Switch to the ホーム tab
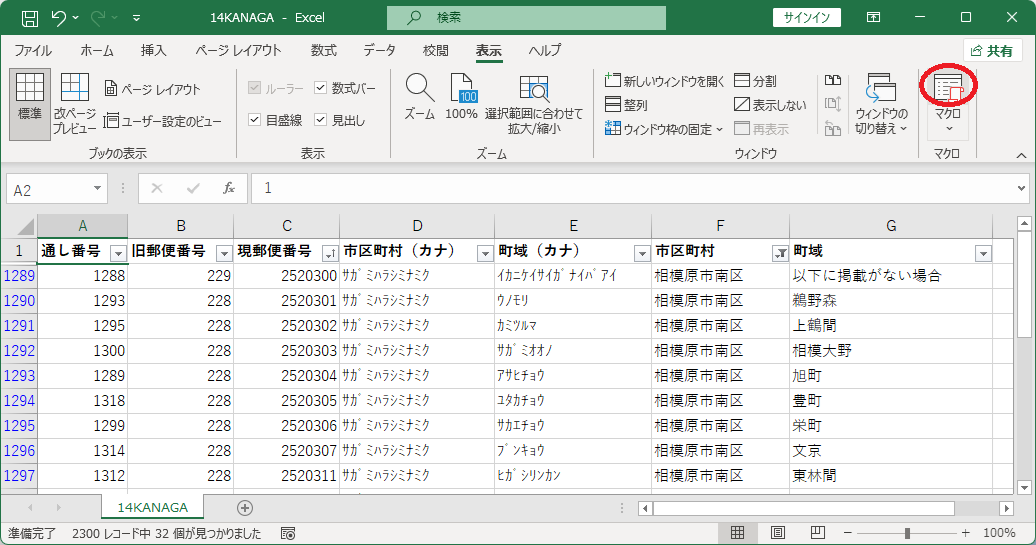Screen dimensions: 1036x545 (97, 51)
